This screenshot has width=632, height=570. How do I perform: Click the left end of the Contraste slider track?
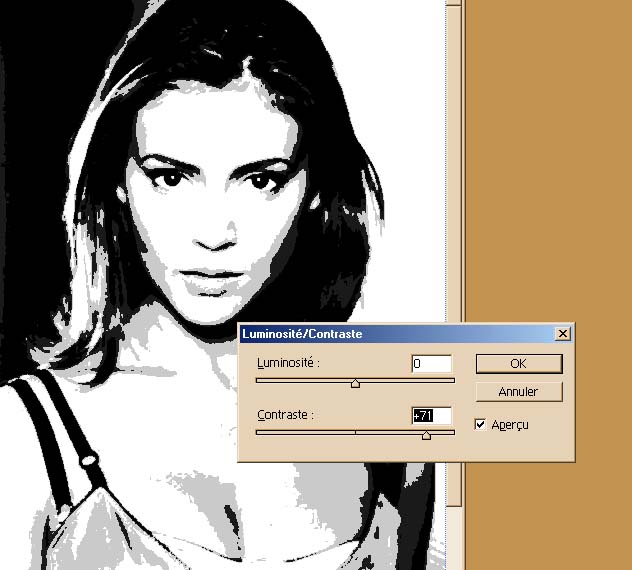[x=259, y=432]
